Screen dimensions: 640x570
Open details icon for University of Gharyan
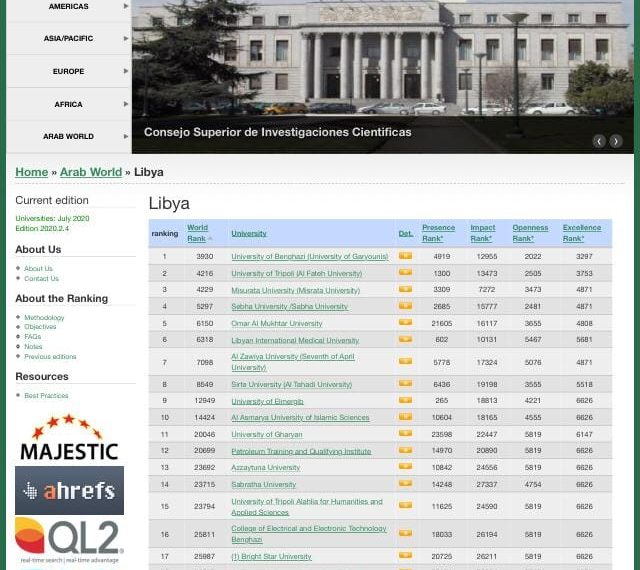click(405, 434)
